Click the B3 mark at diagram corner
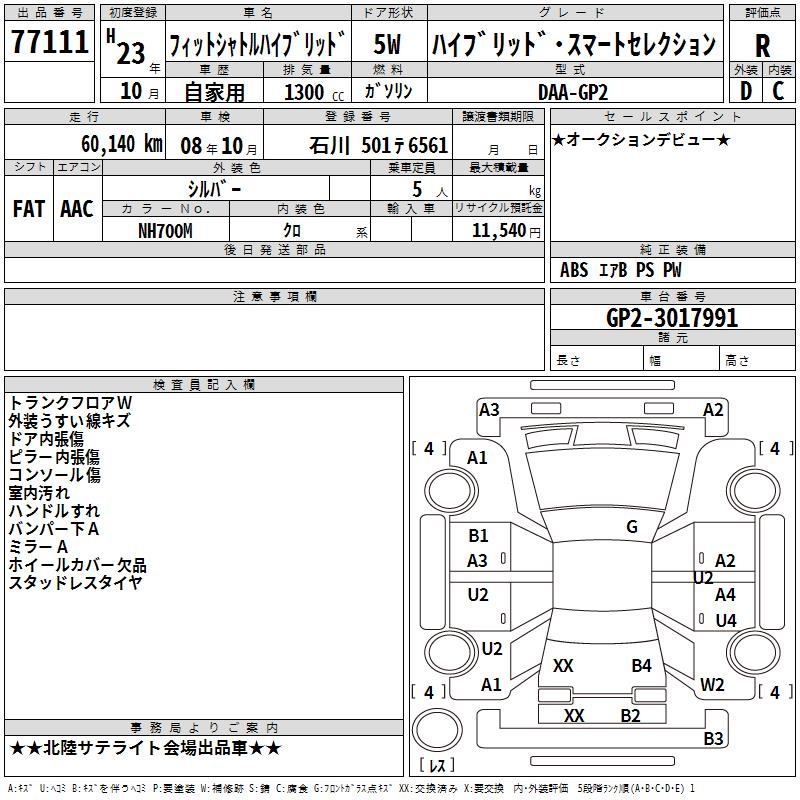This screenshot has width=800, height=800. pos(713,739)
